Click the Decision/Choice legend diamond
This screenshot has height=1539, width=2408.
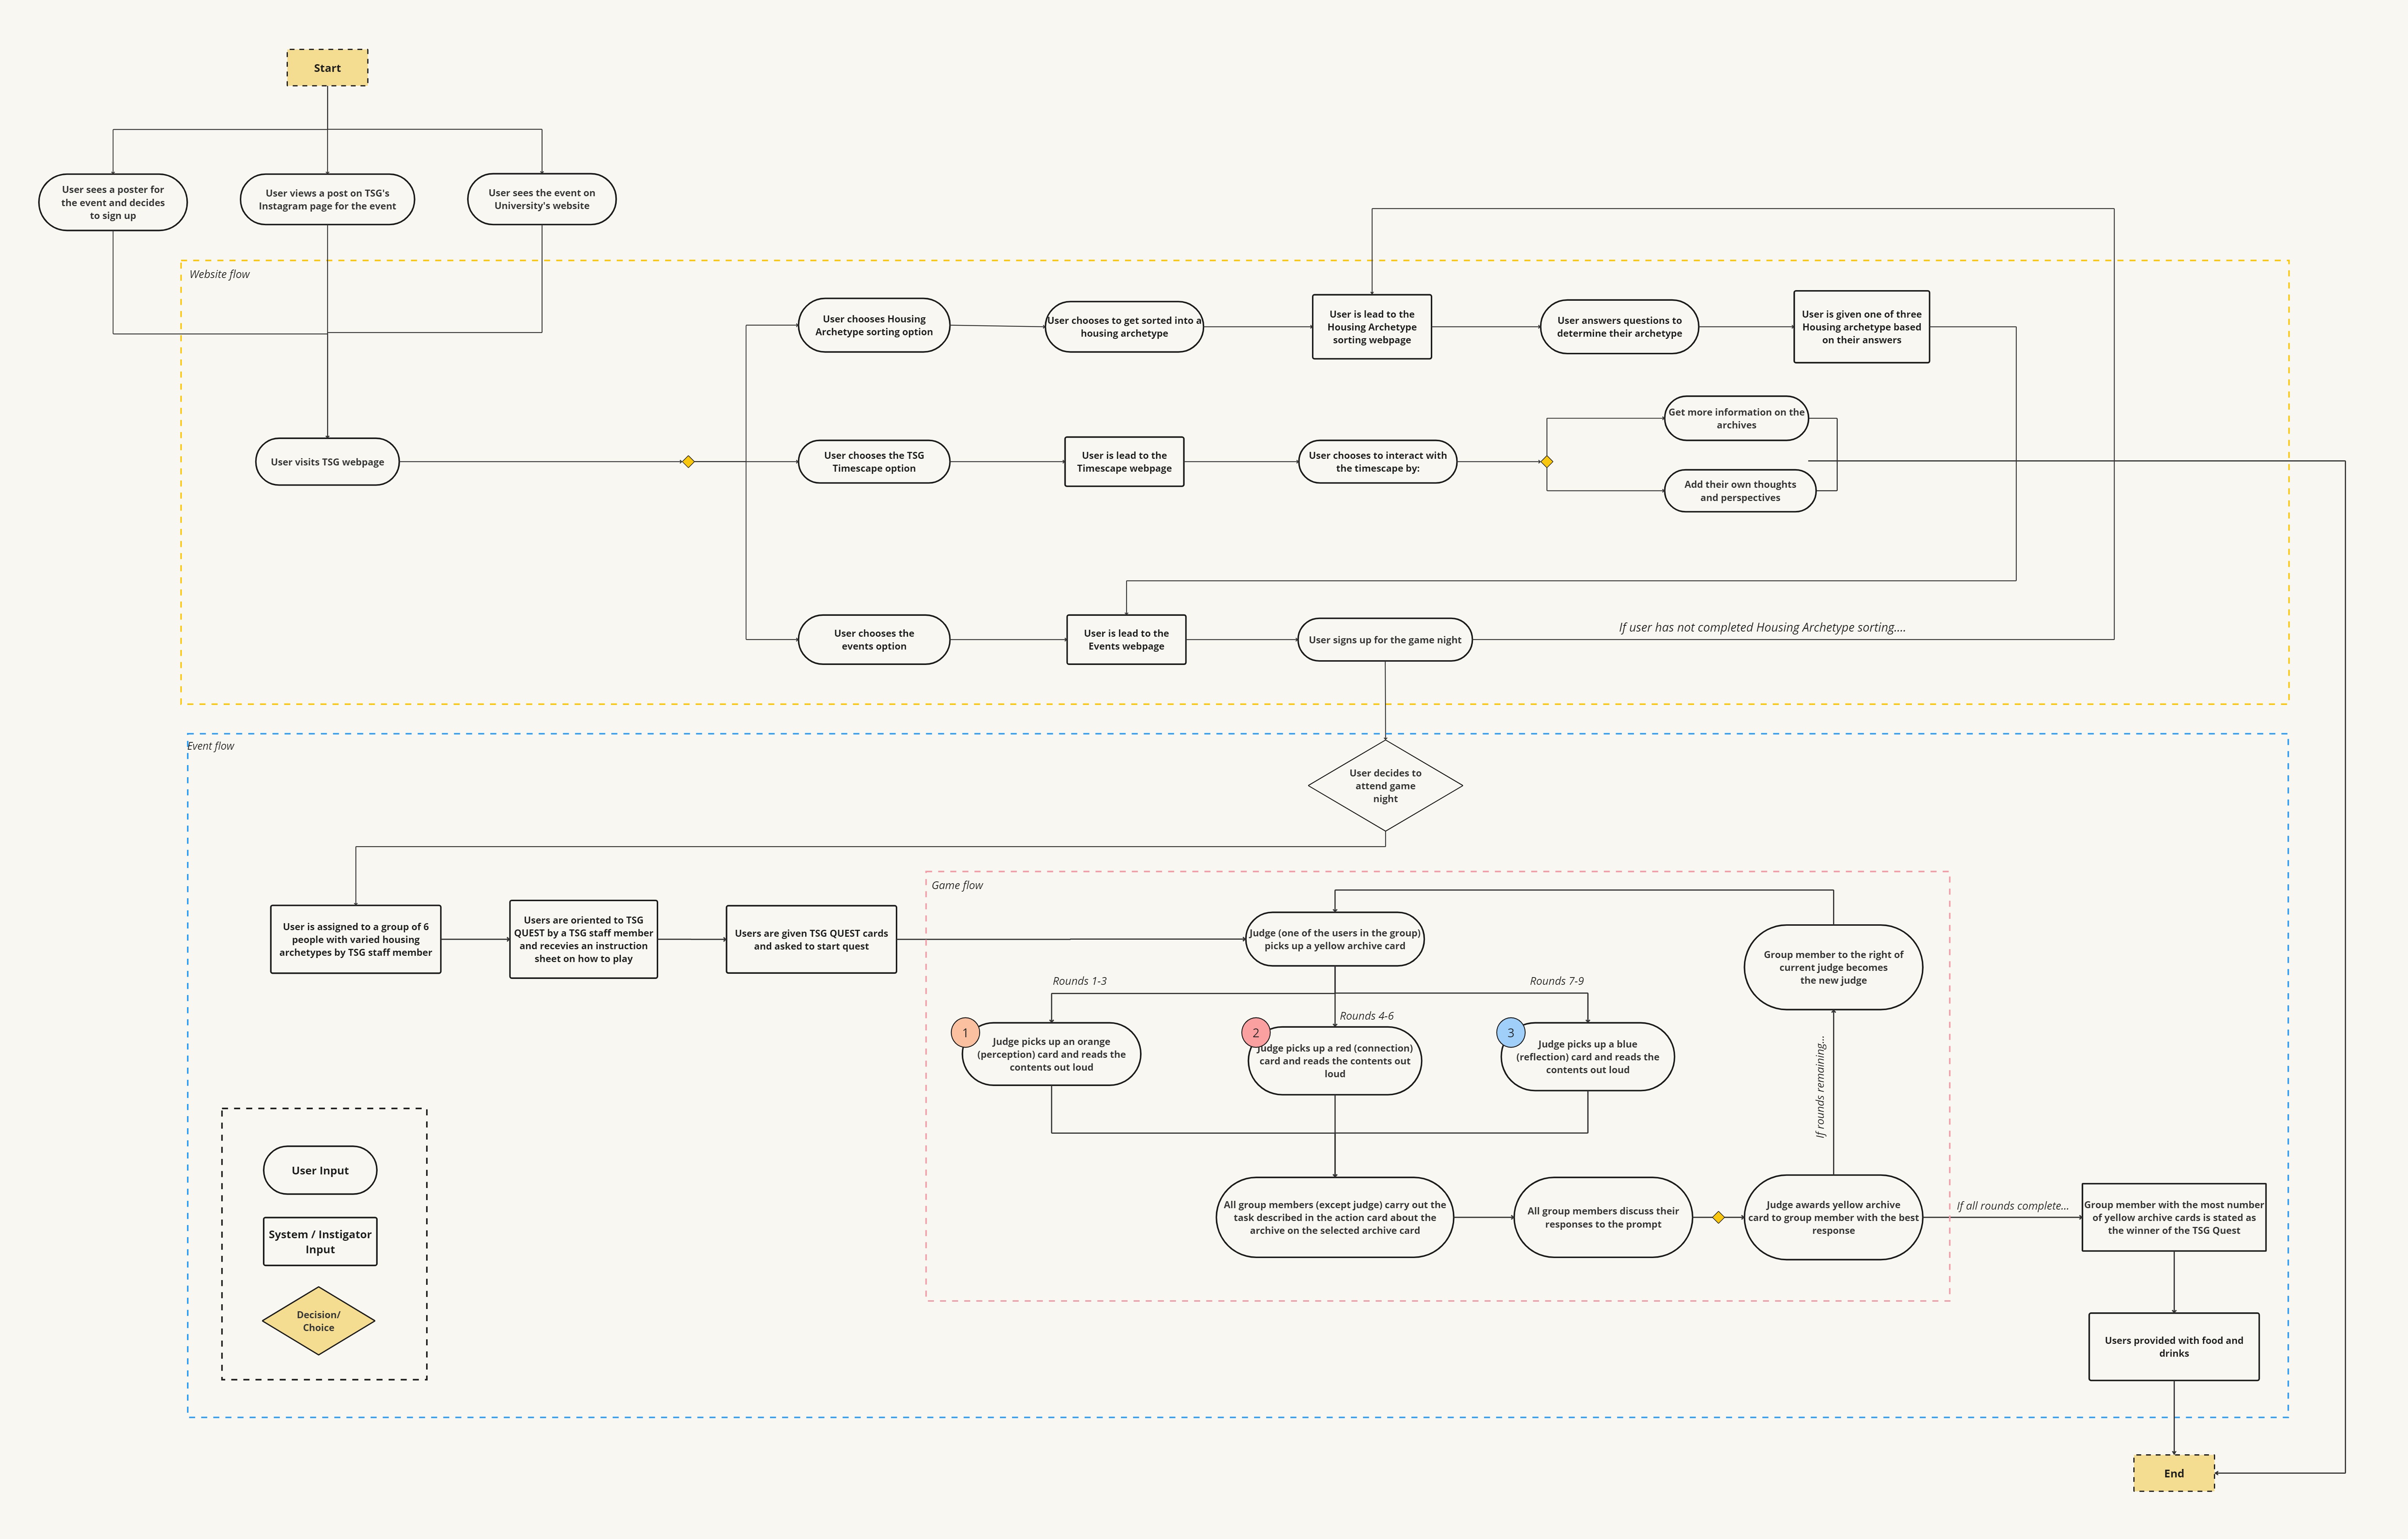pos(319,1321)
